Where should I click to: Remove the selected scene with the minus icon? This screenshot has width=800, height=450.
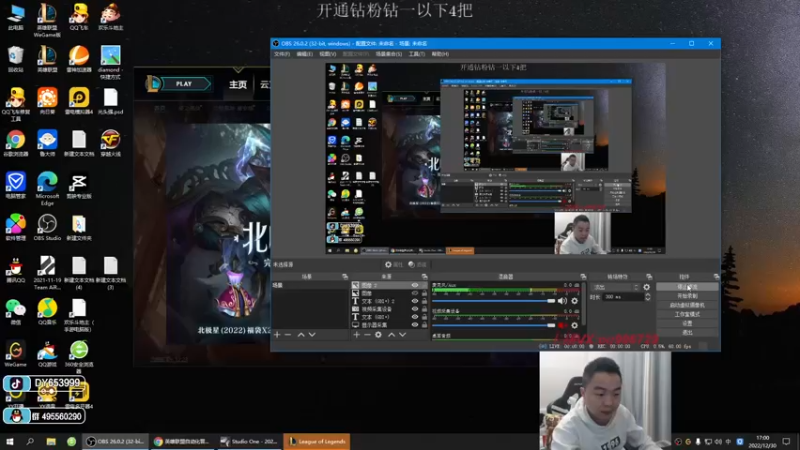(x=288, y=335)
